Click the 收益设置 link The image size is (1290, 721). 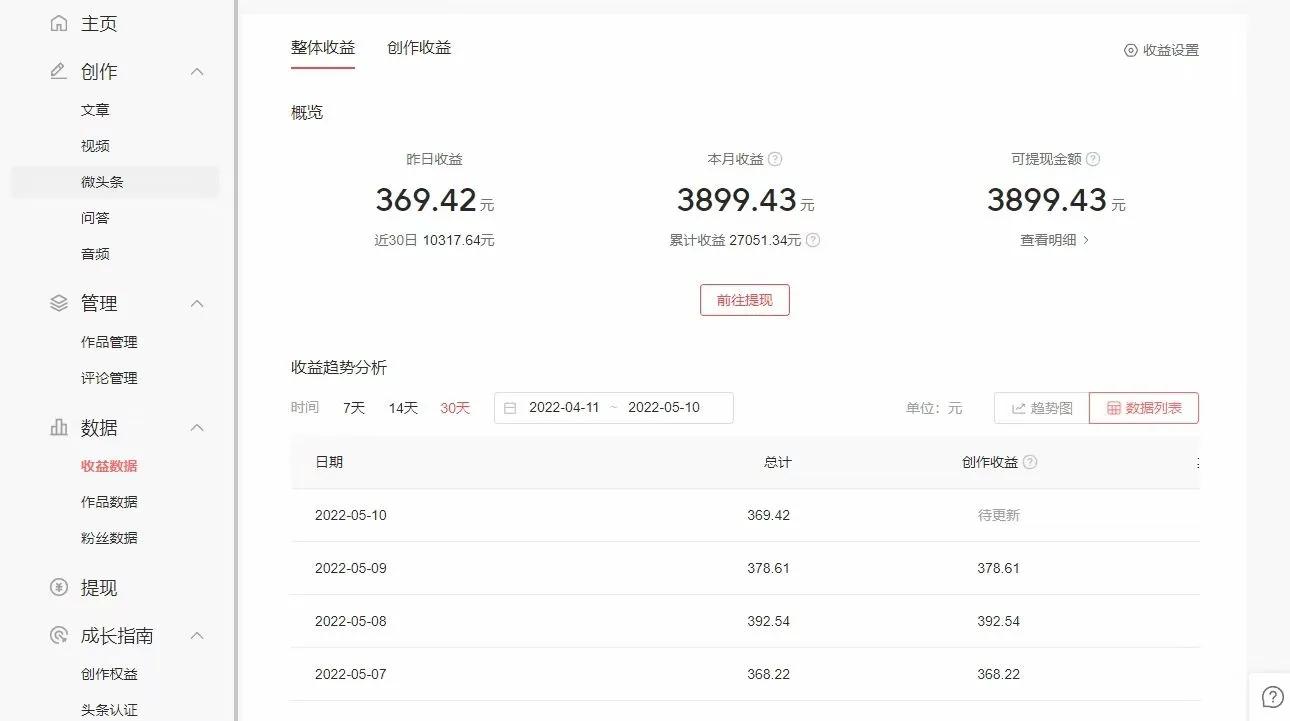(1171, 50)
